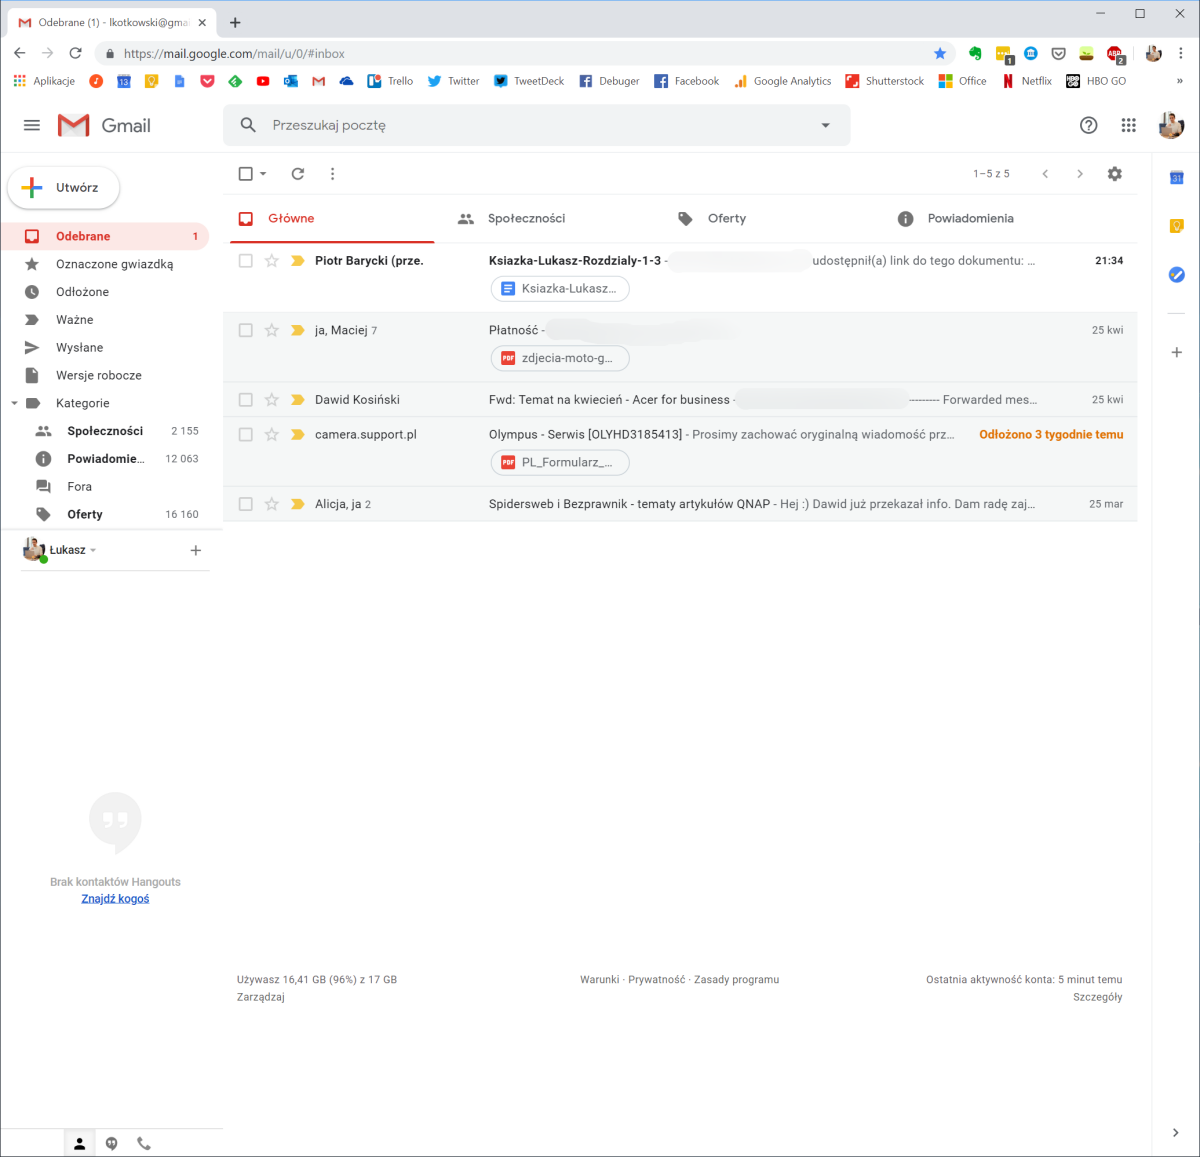Star the Dawid Kosiński email
1200x1157 pixels.
point(271,400)
